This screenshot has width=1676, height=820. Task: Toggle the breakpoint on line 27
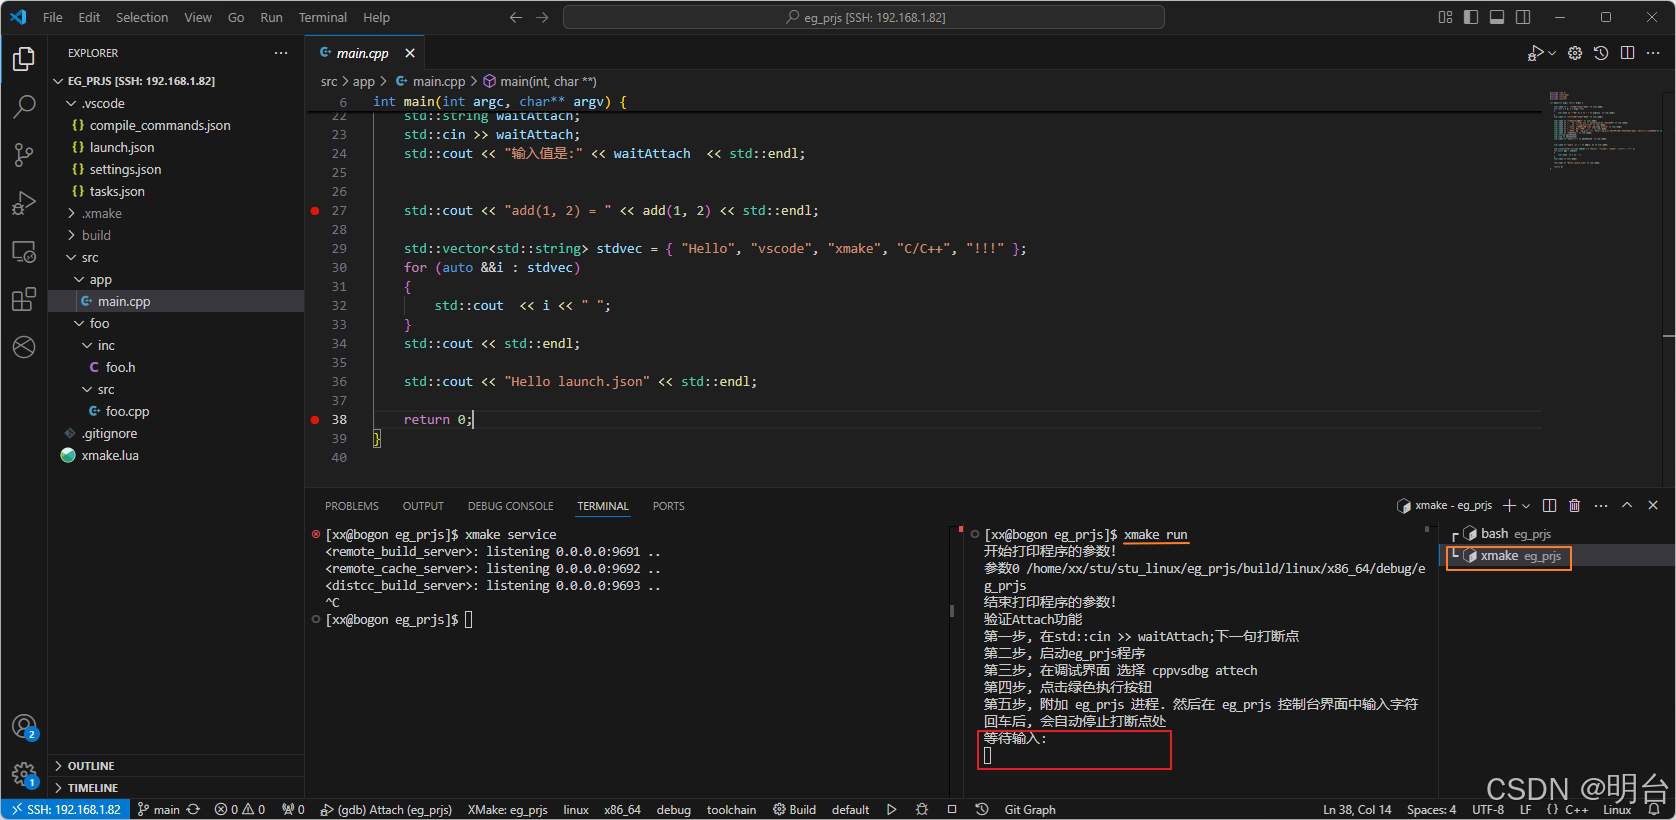coord(315,211)
